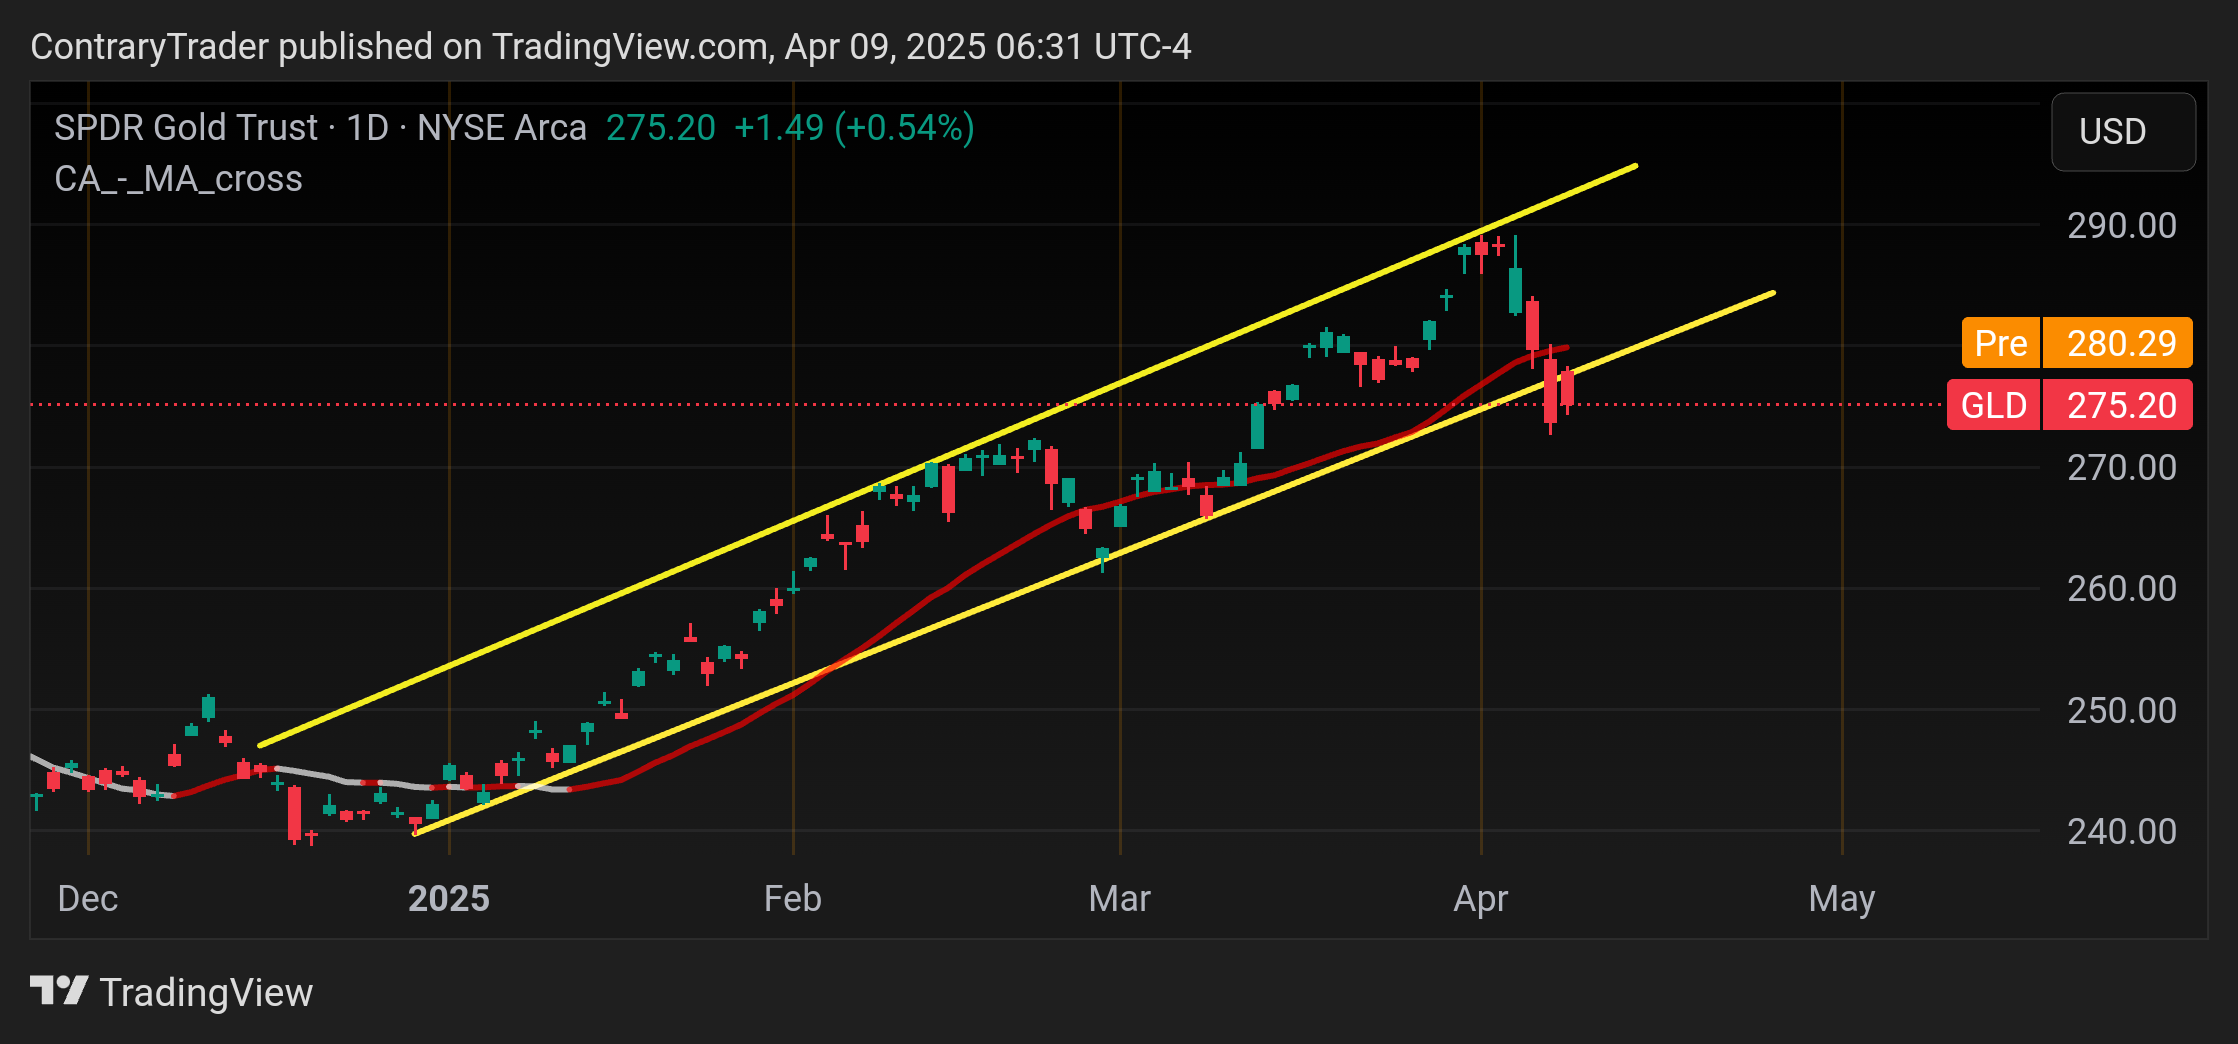Click the 2025 time axis label
Screen dimensions: 2238x1044
coord(449,899)
